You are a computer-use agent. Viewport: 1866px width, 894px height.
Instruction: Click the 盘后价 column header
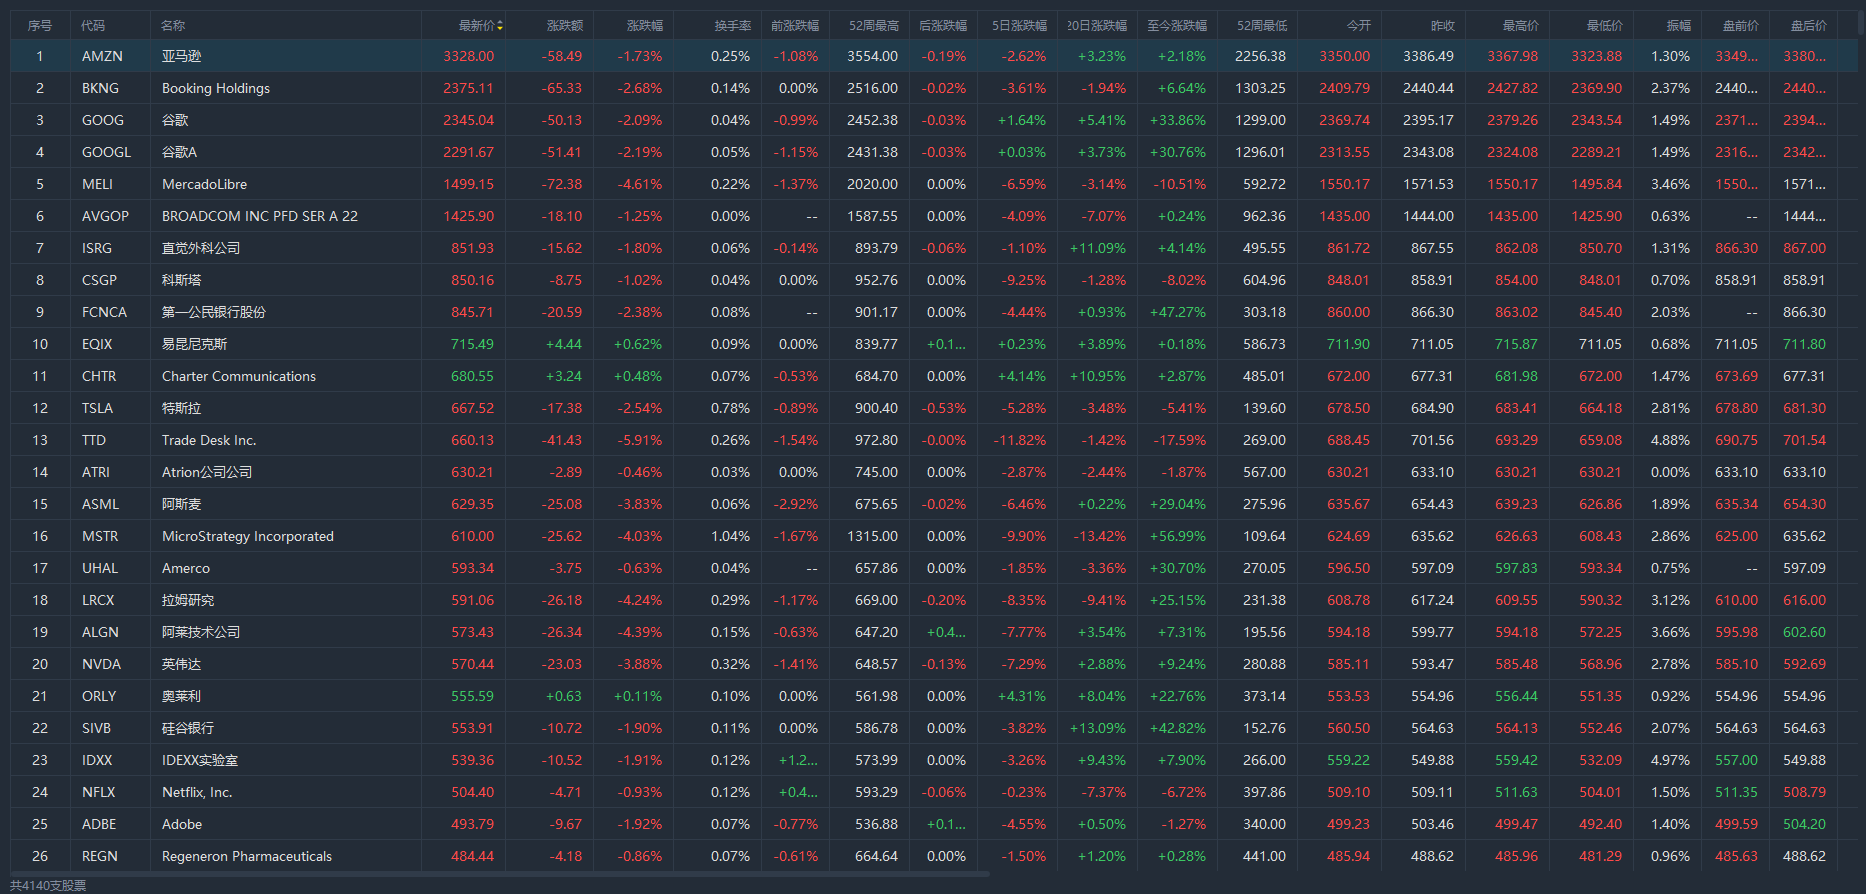click(x=1809, y=26)
